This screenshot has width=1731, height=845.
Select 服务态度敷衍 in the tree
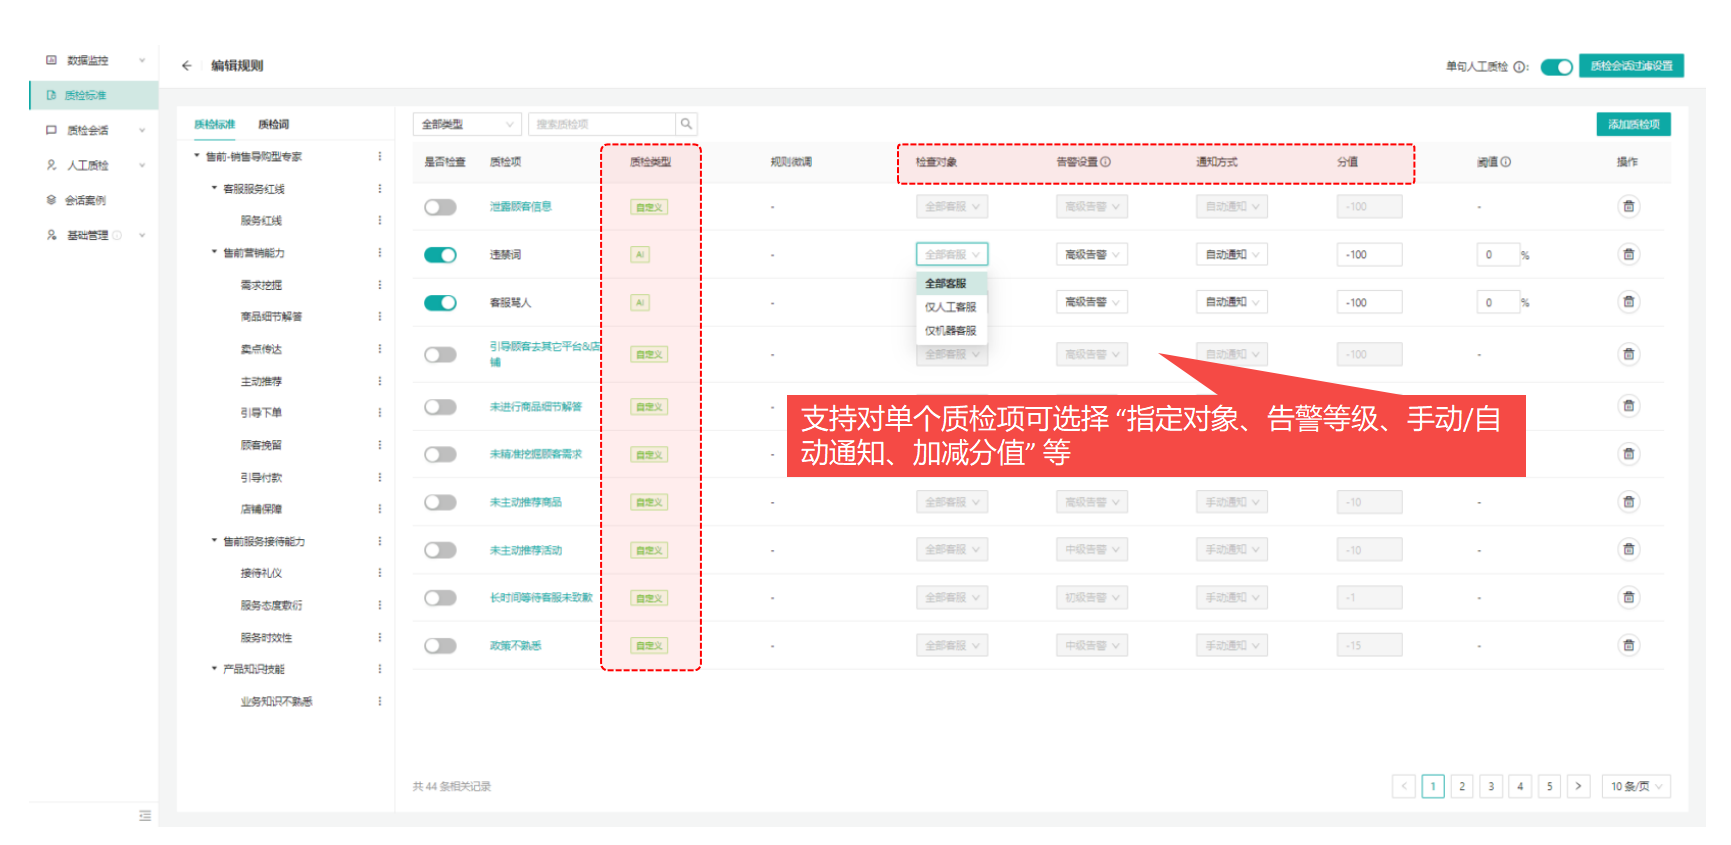271,605
